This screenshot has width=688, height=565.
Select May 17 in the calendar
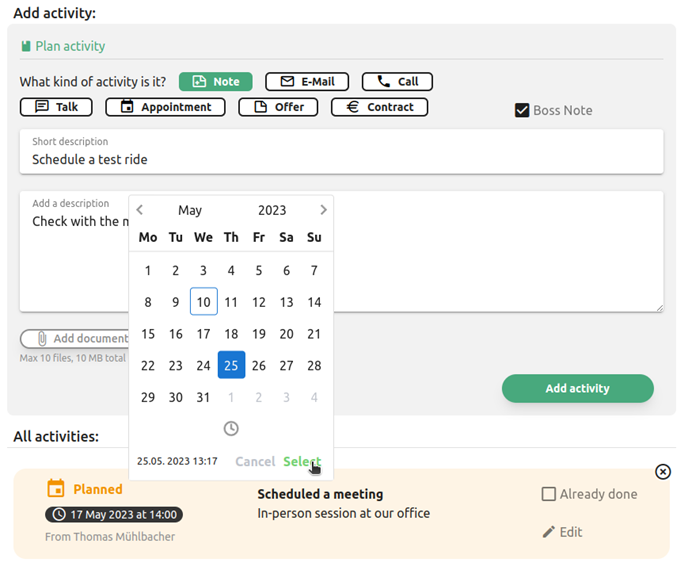(x=204, y=334)
